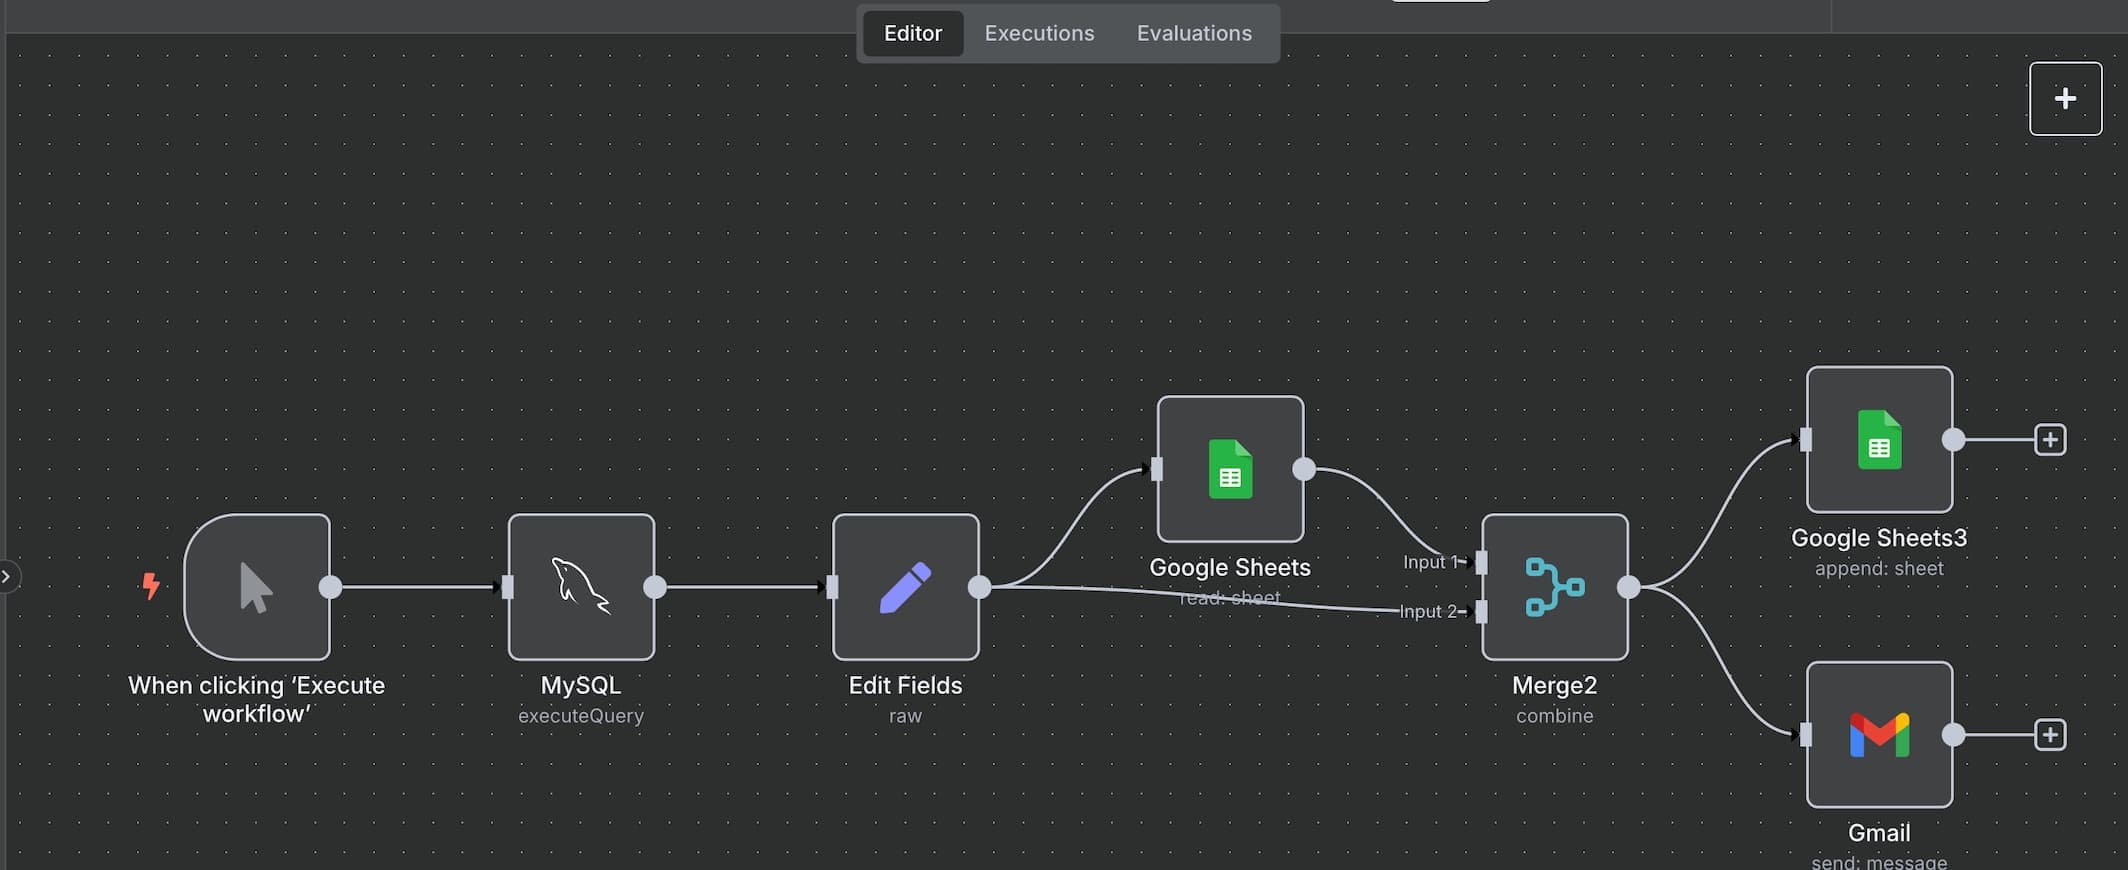Expand the left sidebar chevron
Viewport: 2128px width, 870px height.
coord(6,577)
